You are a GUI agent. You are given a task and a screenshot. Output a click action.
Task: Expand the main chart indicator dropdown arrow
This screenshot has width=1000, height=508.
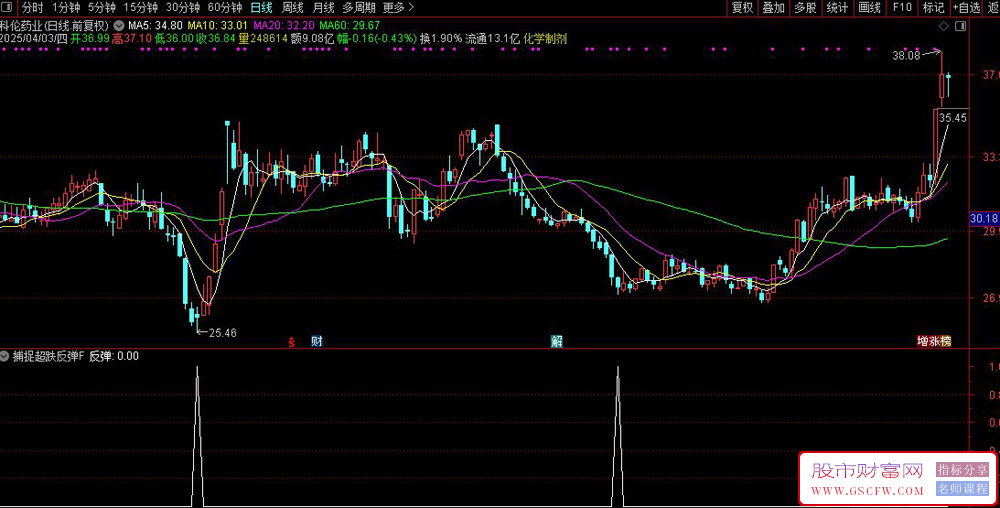[x=119, y=25]
